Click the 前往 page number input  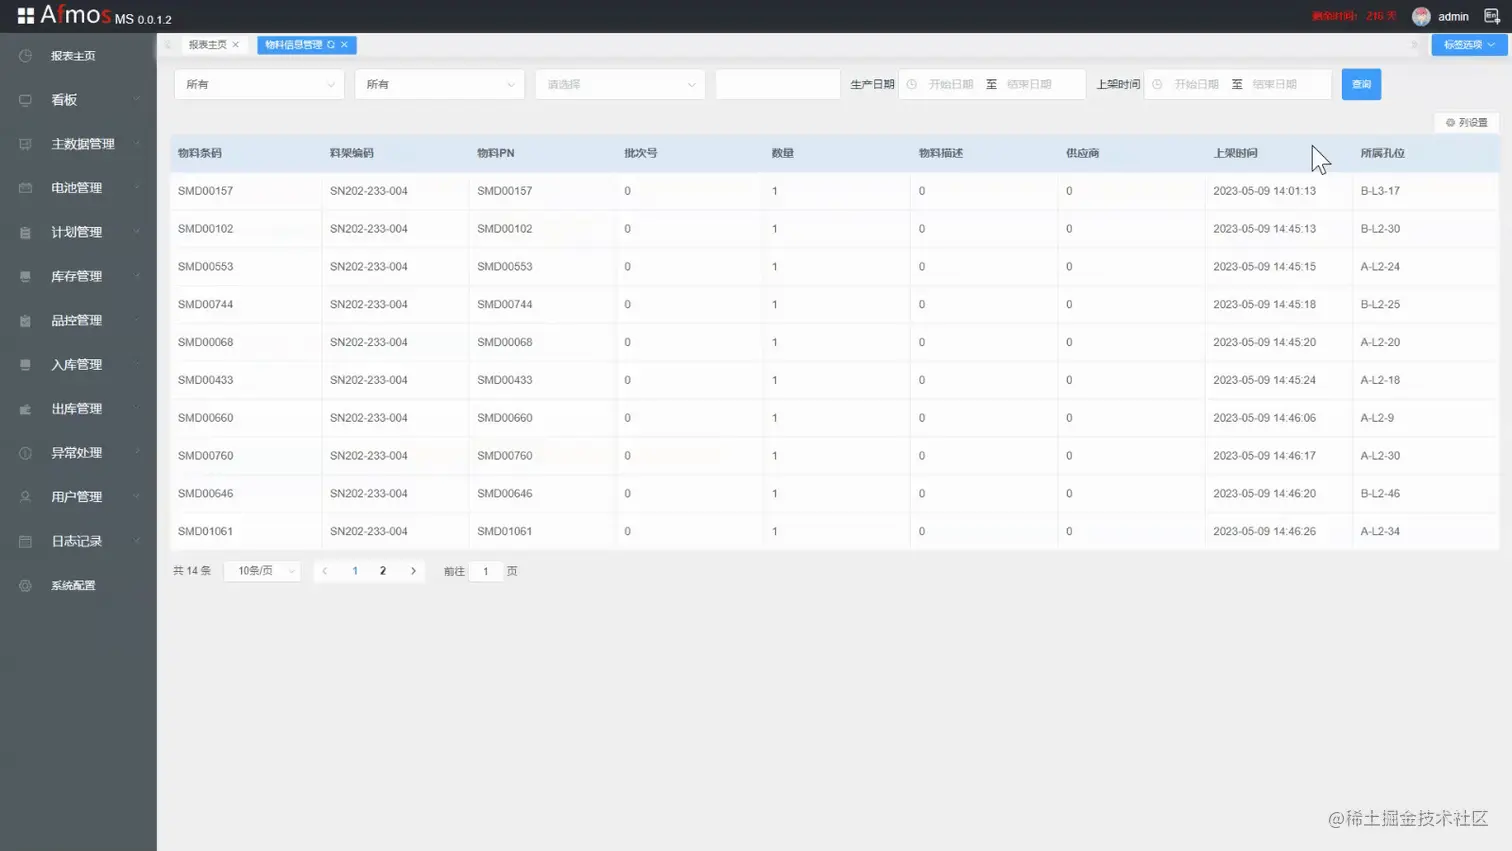pos(486,571)
